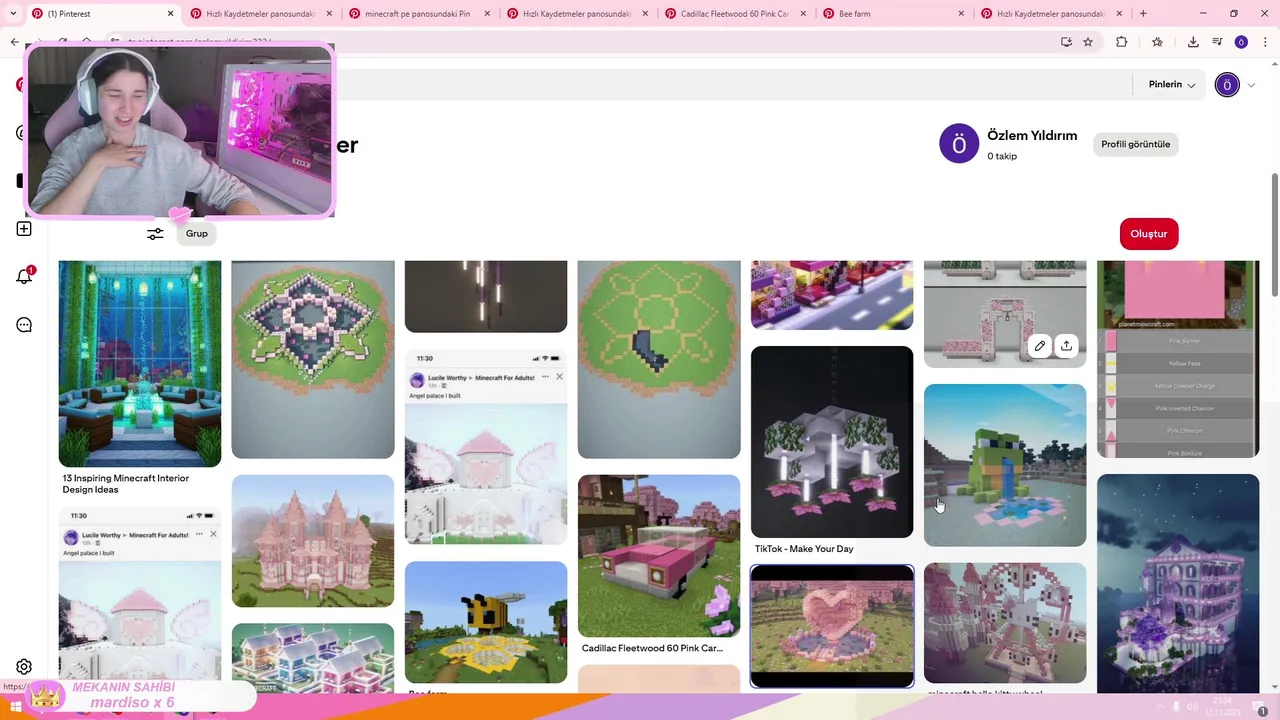Open the Minecraft bee build pin
This screenshot has height=720, width=1280.
(486, 622)
